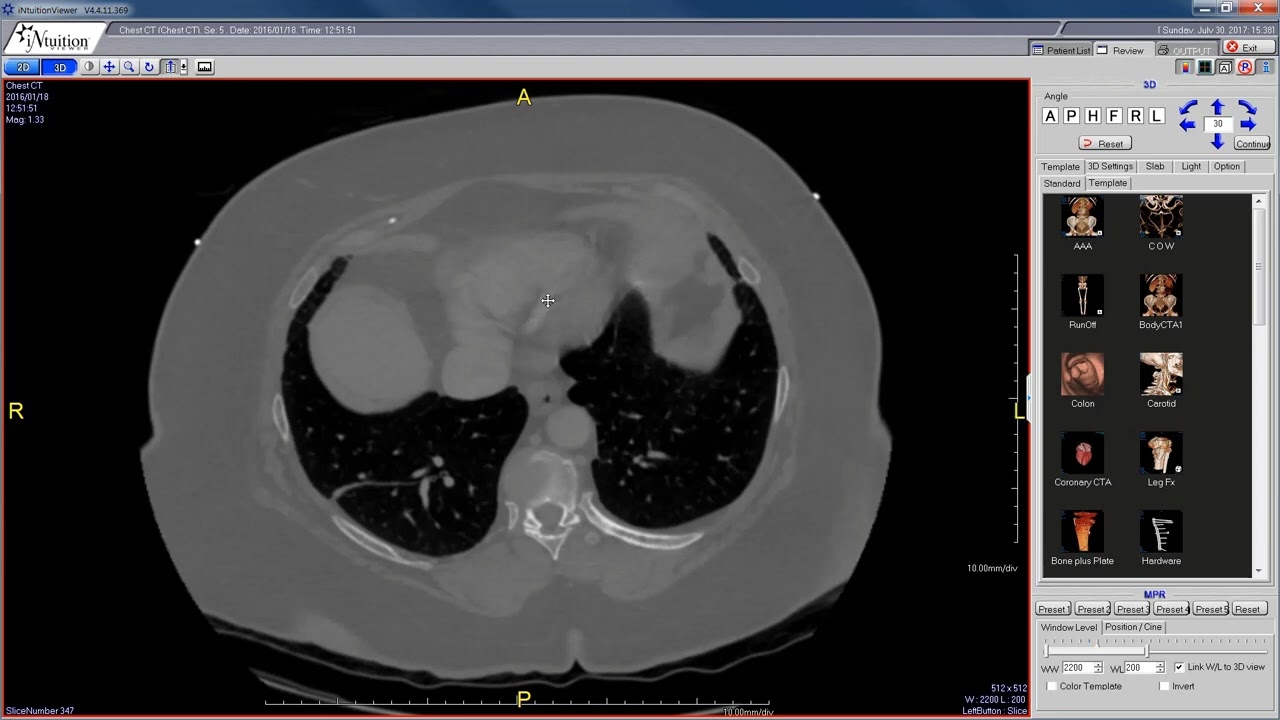The image size is (1280, 720).
Task: Click the window level slider track
Action: point(1156,650)
